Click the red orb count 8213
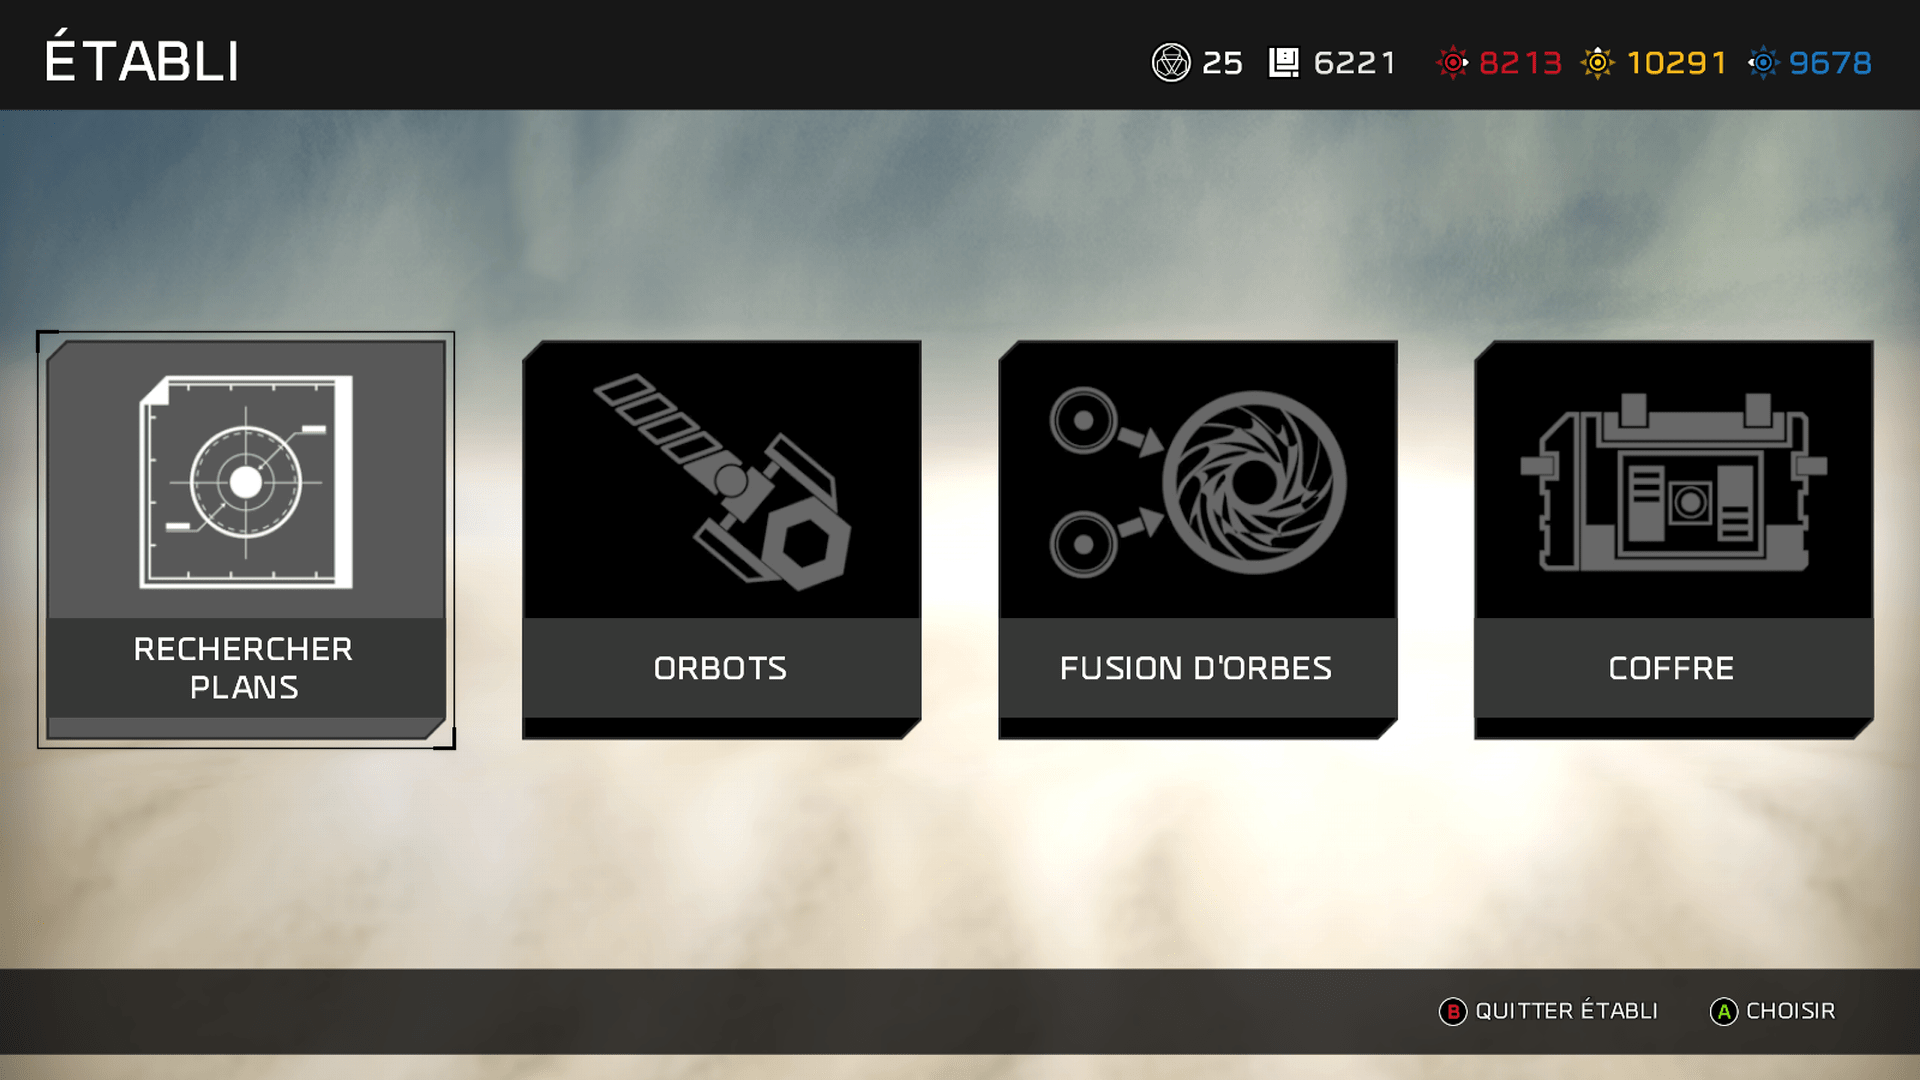1920x1080 pixels. [x=1520, y=63]
